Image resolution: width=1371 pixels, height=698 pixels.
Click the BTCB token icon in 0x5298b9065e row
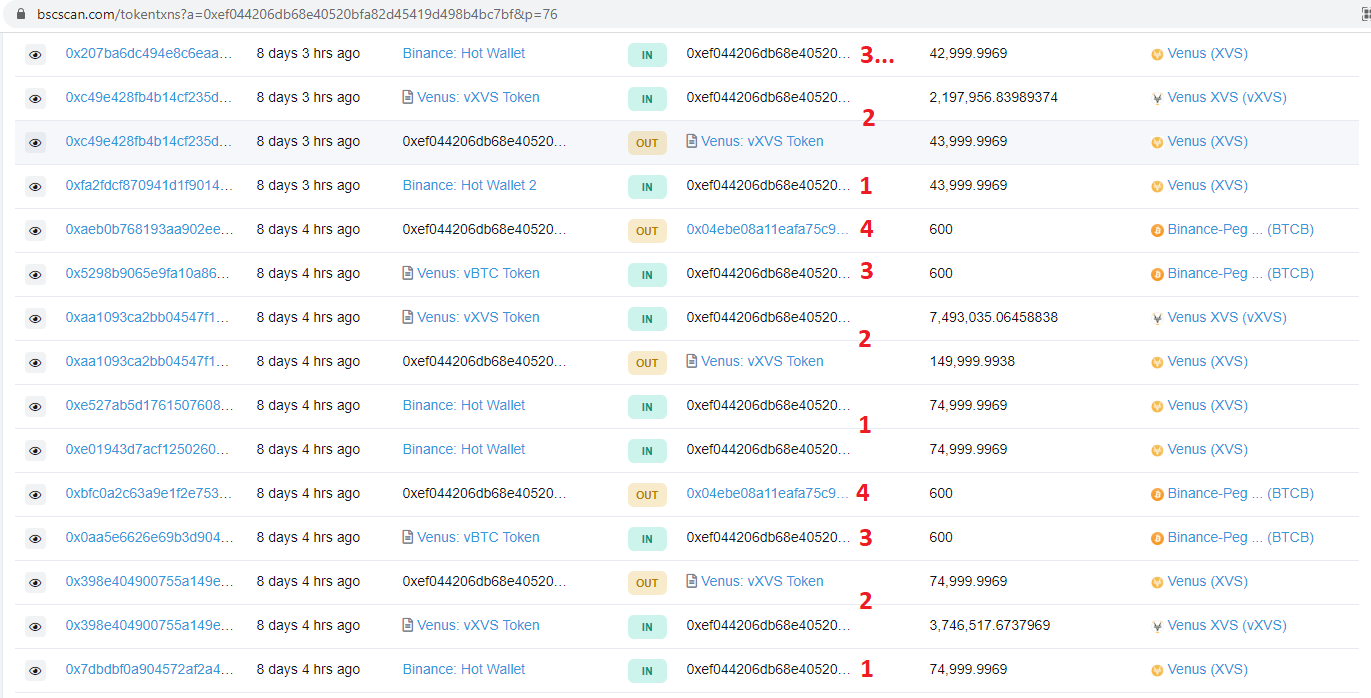coord(1157,274)
